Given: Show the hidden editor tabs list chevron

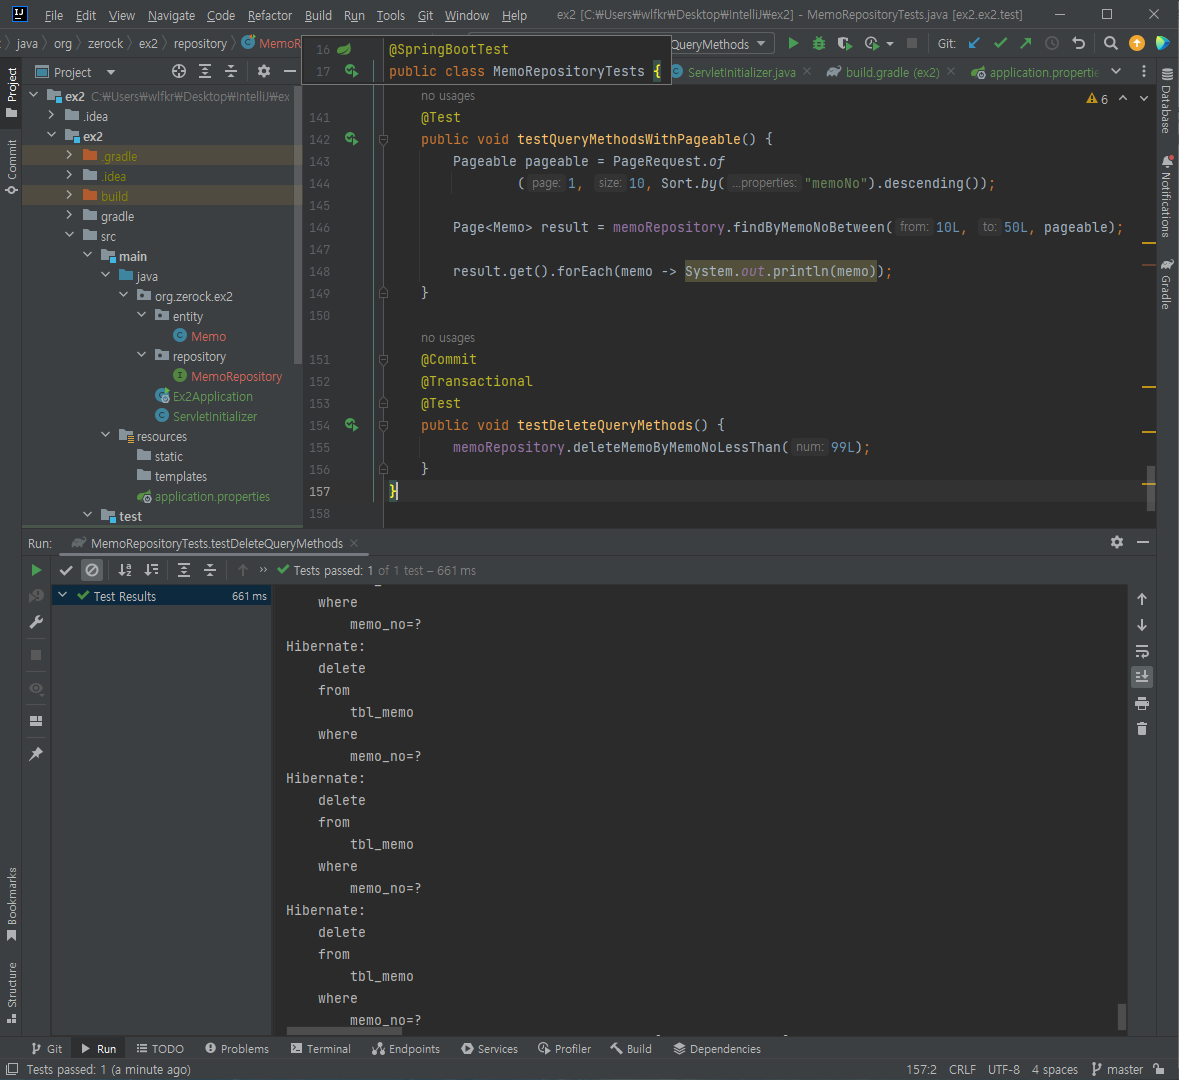Looking at the screenshot, I should (x=1116, y=71).
